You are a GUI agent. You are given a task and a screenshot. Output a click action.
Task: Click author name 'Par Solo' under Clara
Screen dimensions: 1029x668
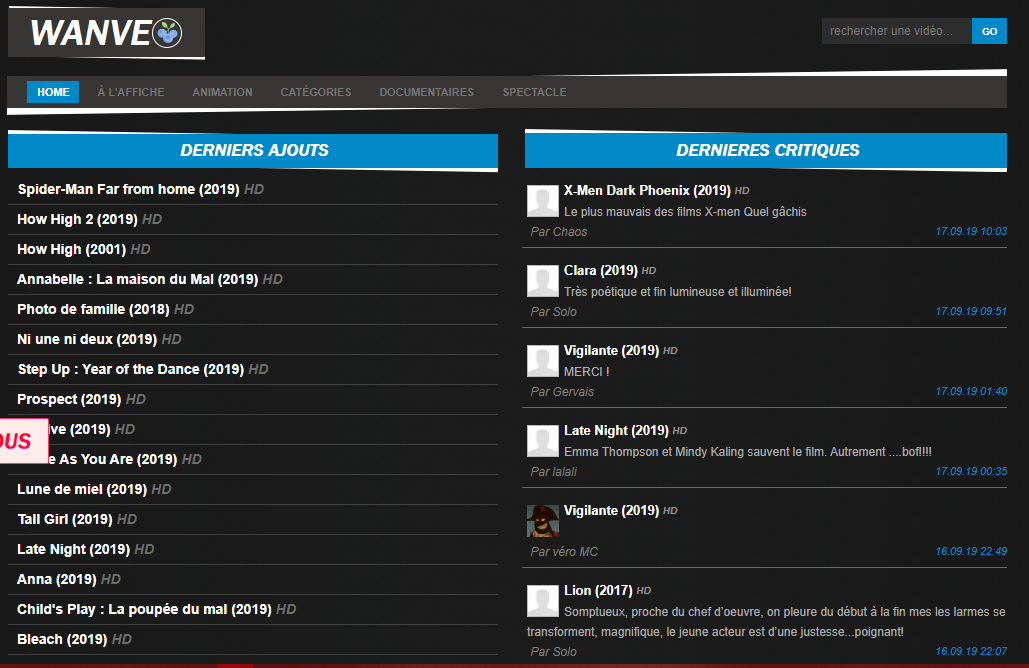point(553,312)
